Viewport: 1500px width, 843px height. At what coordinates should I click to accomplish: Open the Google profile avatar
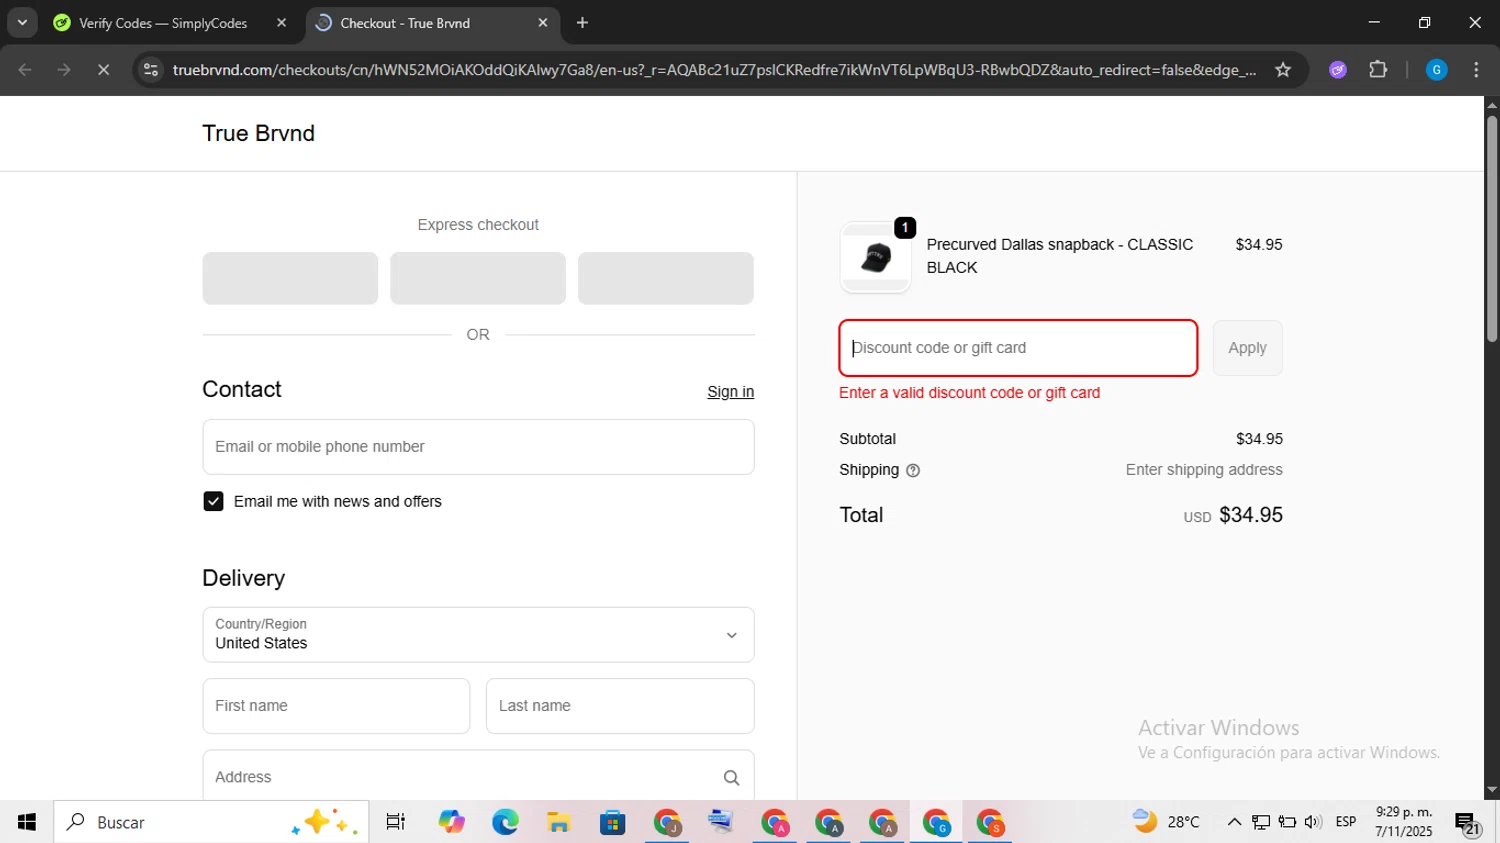(x=1436, y=70)
